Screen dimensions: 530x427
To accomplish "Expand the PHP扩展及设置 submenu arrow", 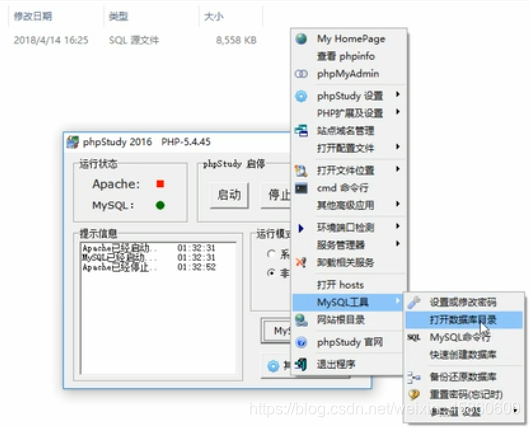I will (x=398, y=112).
